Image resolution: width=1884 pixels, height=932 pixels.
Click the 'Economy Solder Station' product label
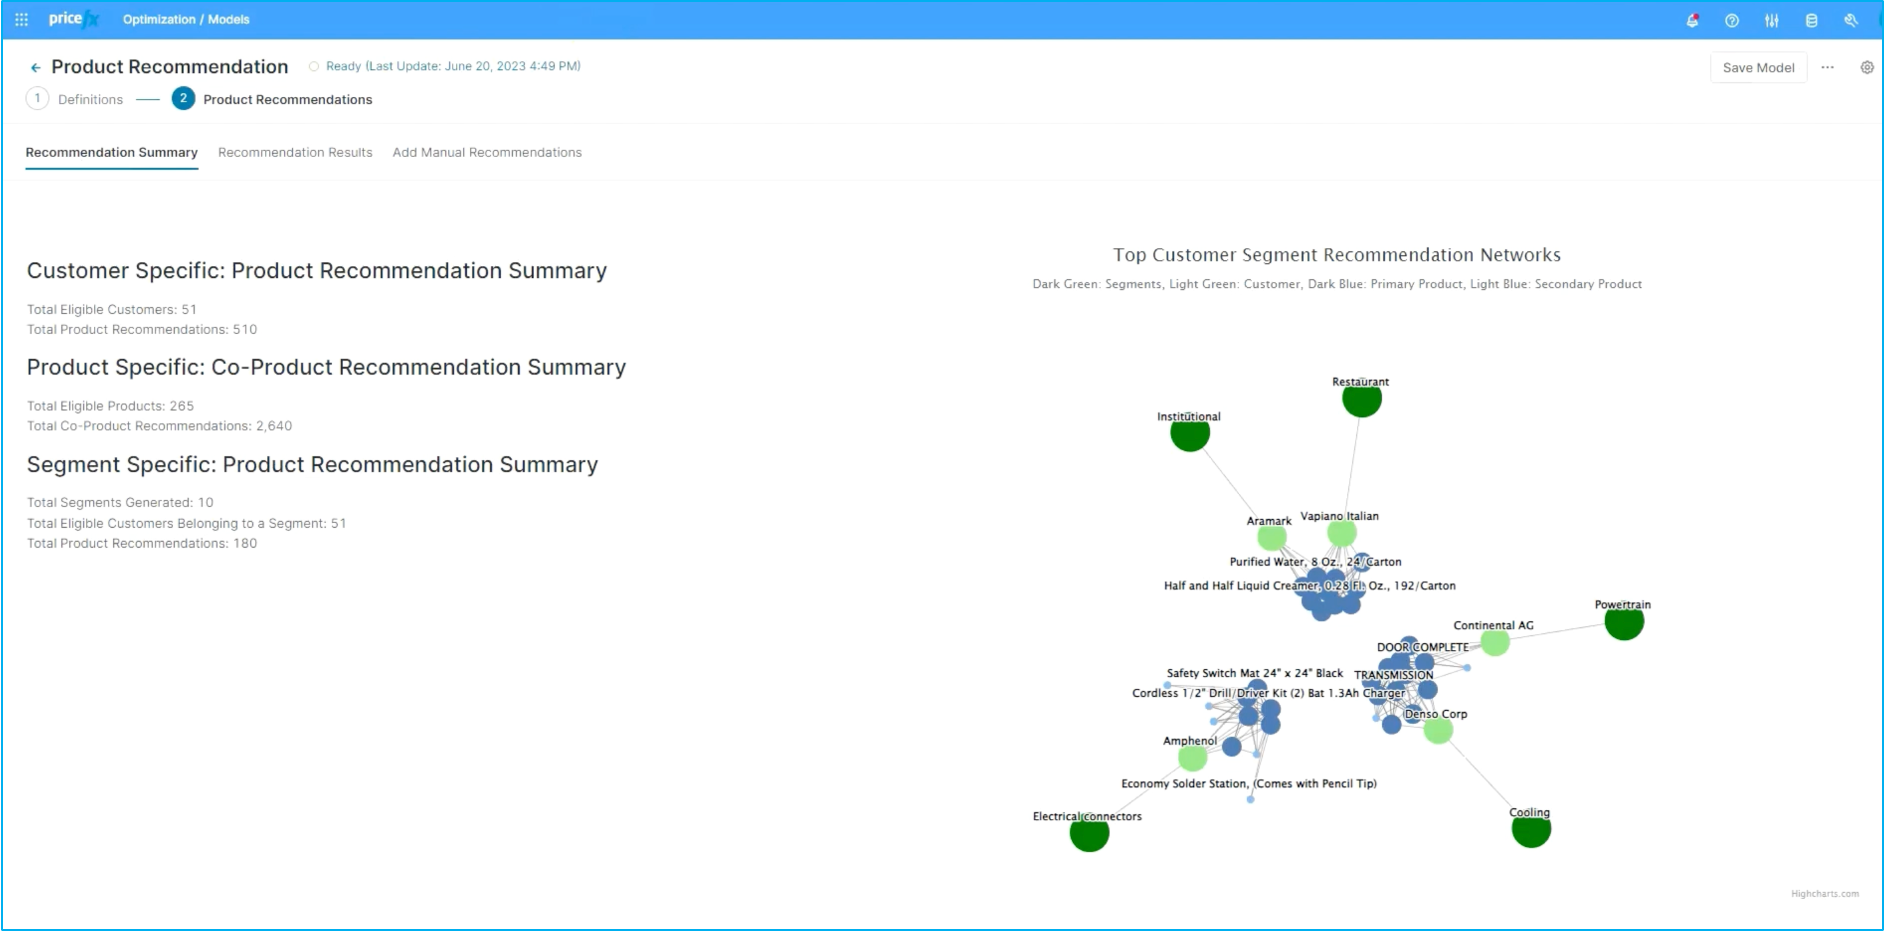[1249, 784]
